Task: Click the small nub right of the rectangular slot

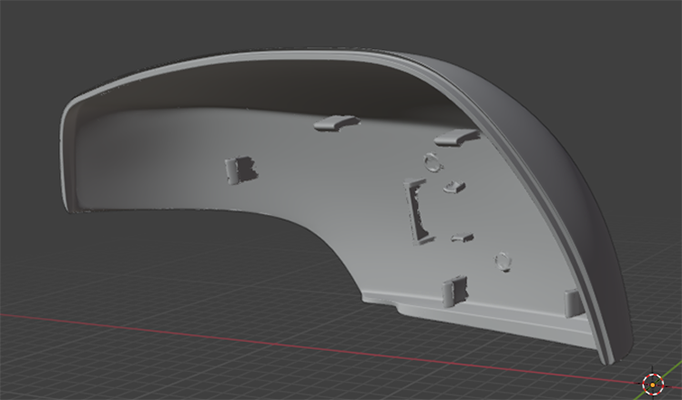Action: point(456,186)
